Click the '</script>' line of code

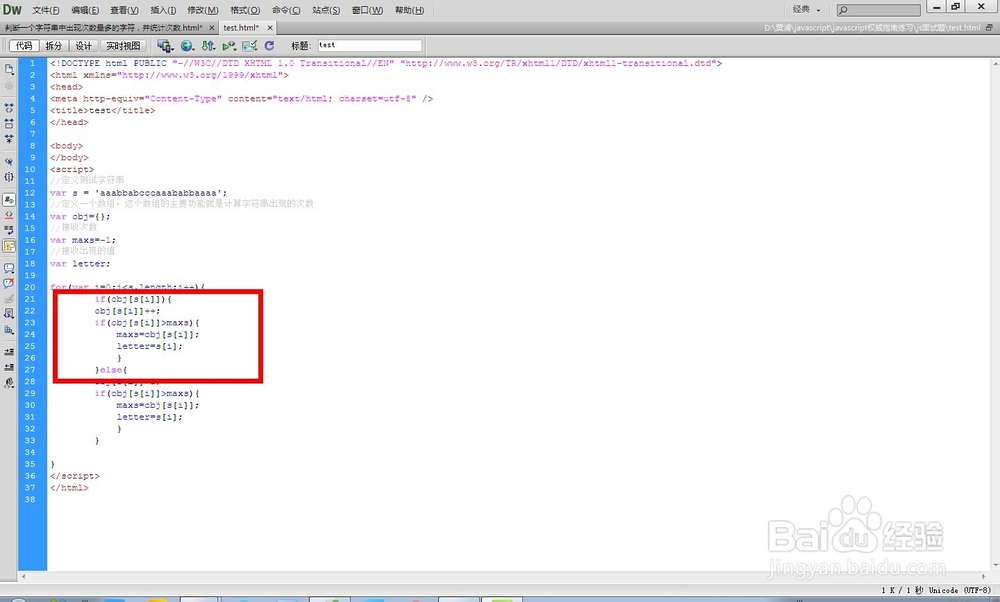click(75, 476)
